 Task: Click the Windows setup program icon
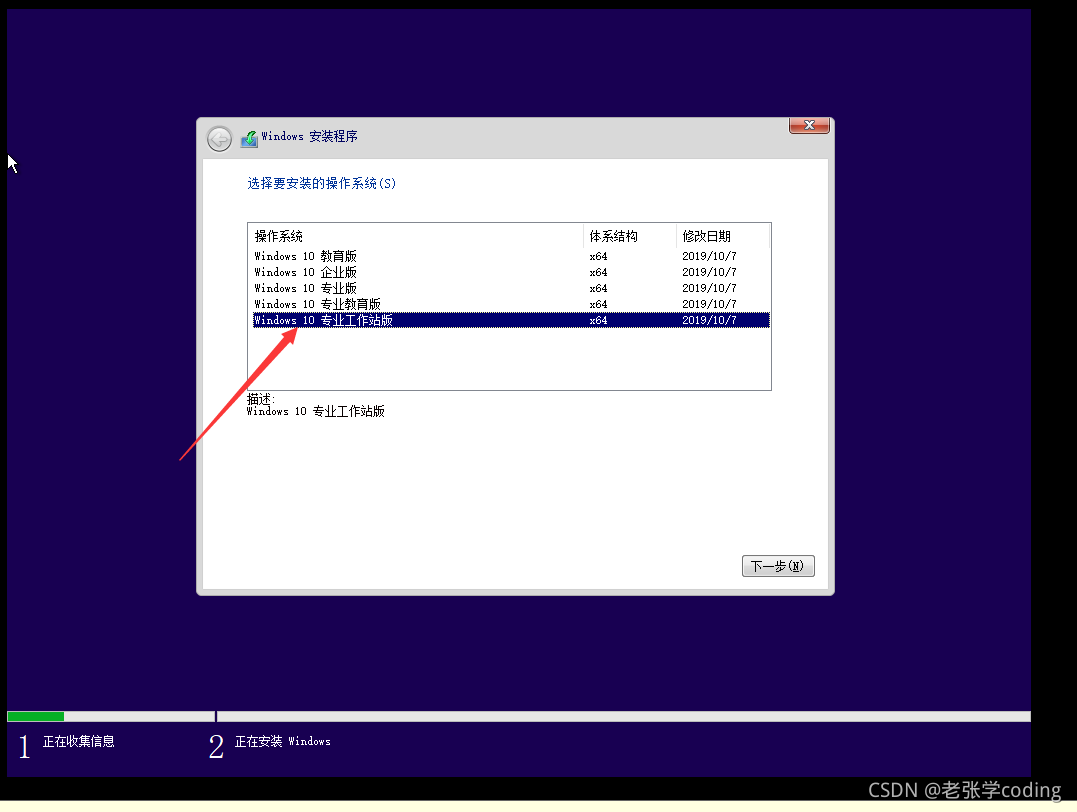click(249, 139)
